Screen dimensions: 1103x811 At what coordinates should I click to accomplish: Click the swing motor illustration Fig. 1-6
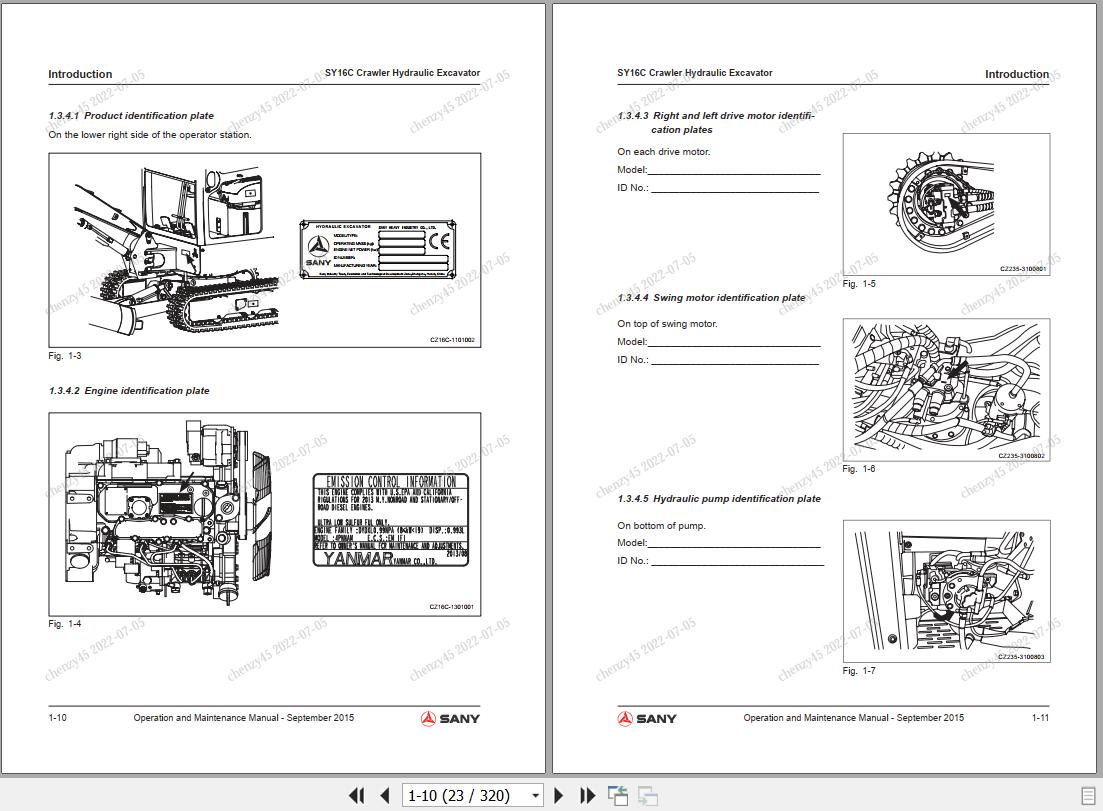coord(946,390)
